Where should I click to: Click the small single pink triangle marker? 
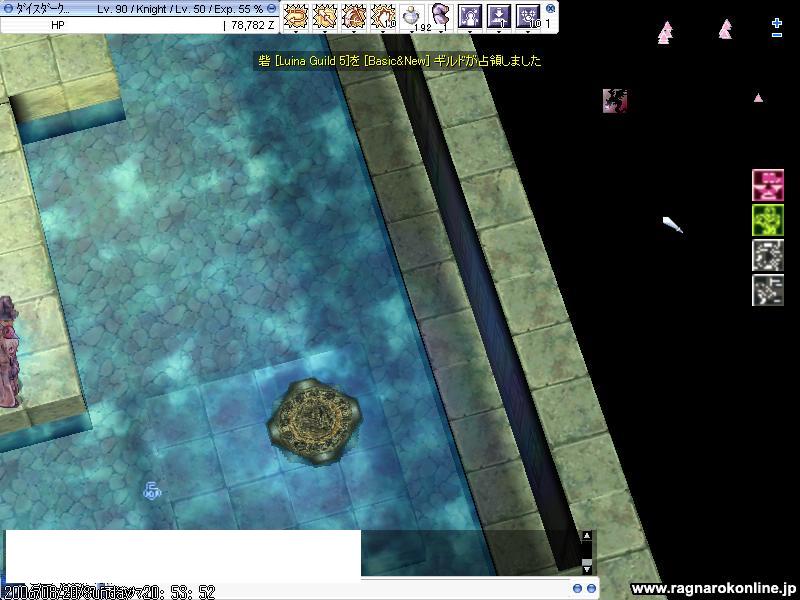(x=758, y=97)
